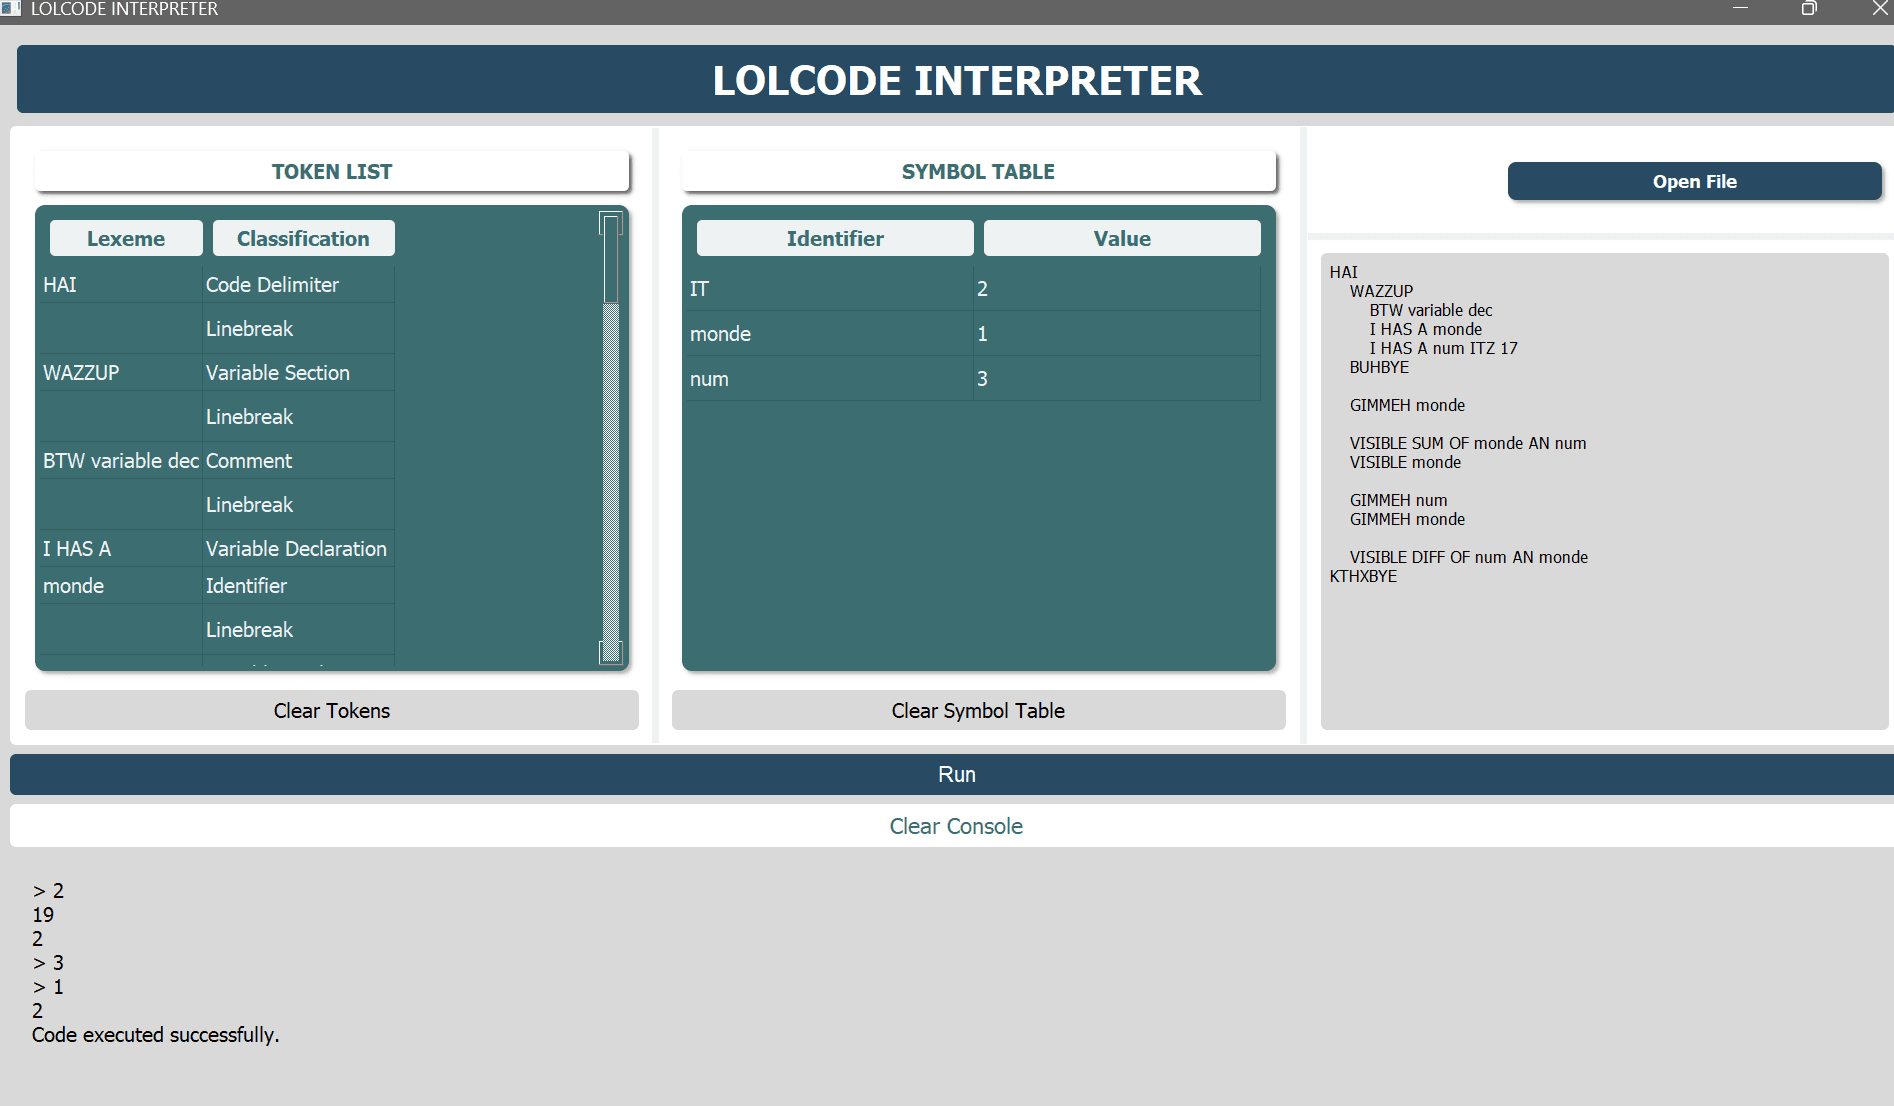
Task: Click the value 1 for monde
Action: pos(1117,334)
